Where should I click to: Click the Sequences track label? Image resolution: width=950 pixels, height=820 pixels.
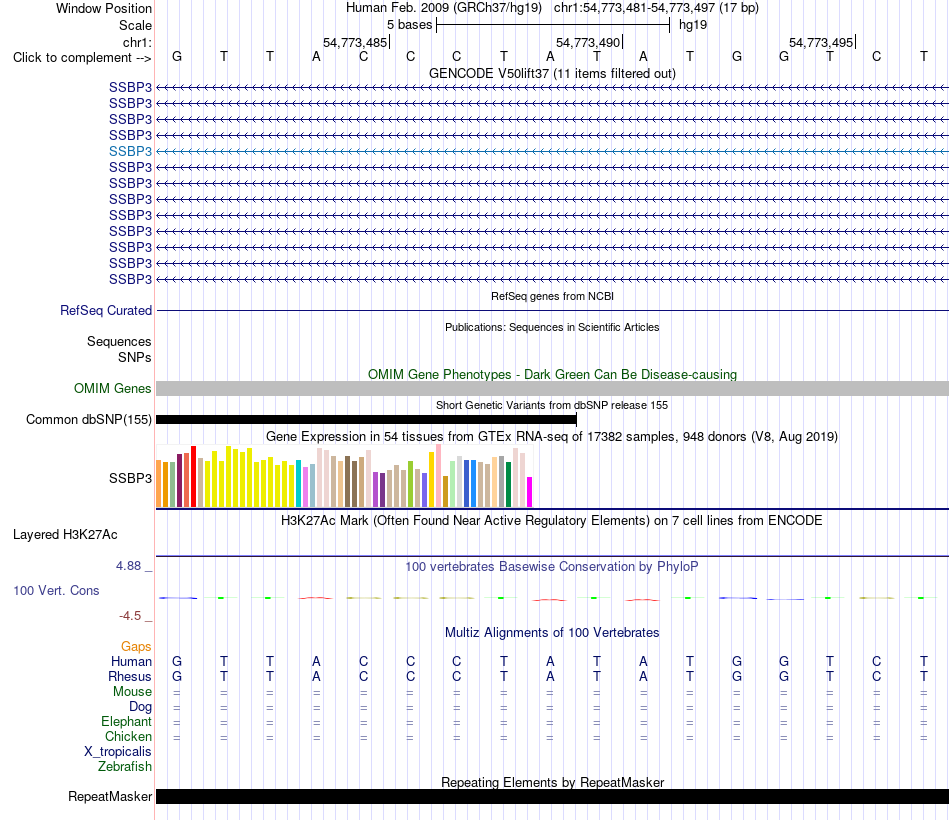(119, 341)
